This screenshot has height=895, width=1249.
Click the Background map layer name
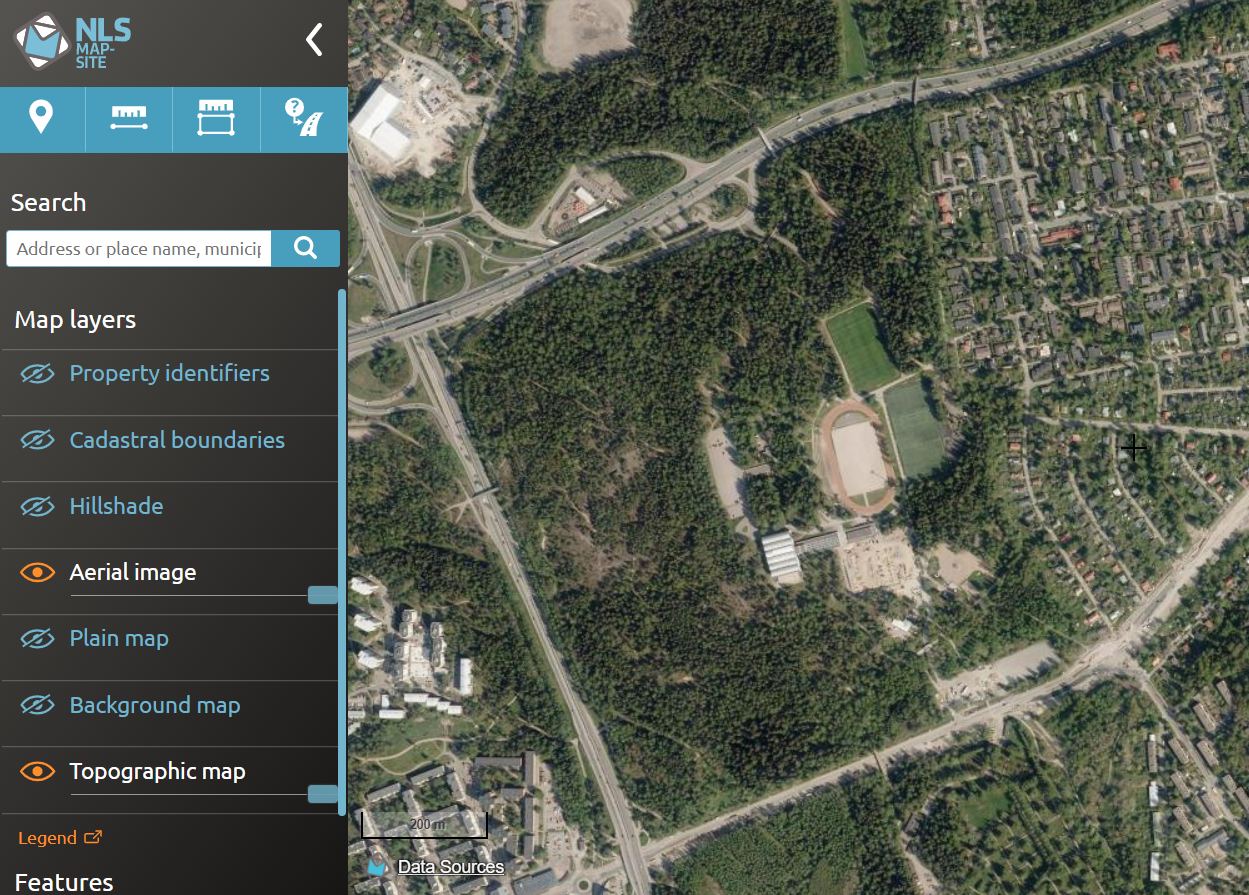point(155,705)
